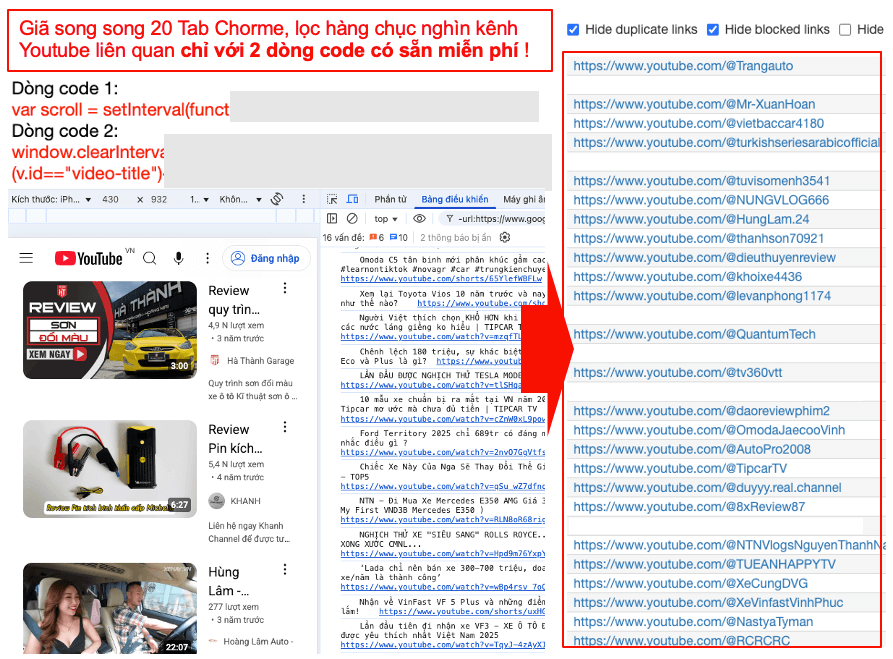Open the yellow car review video thumbnail
The height and width of the screenshot is (659, 893).
coord(110,329)
